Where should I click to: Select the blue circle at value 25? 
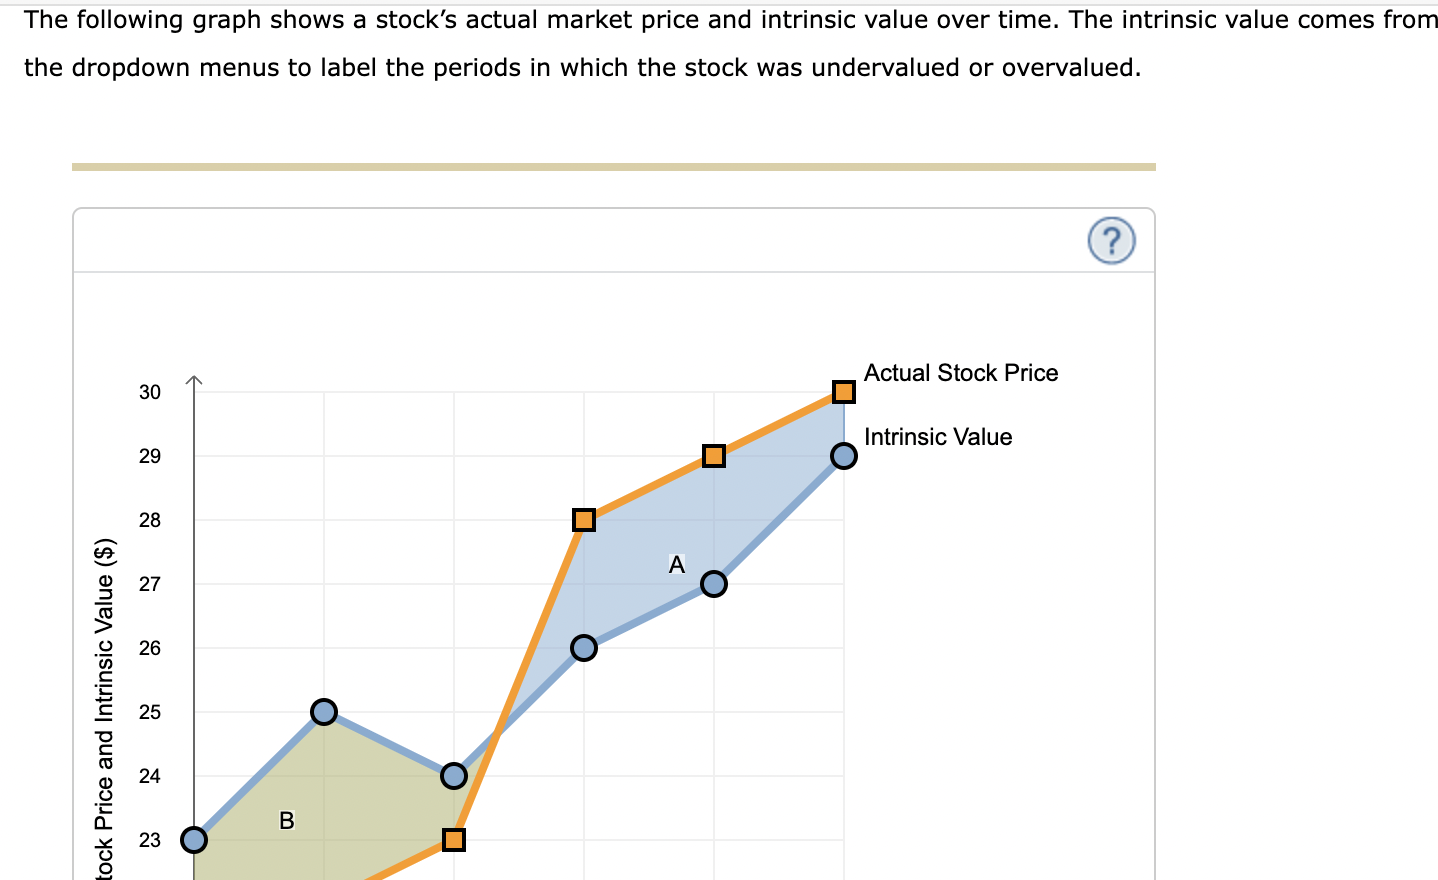click(324, 712)
